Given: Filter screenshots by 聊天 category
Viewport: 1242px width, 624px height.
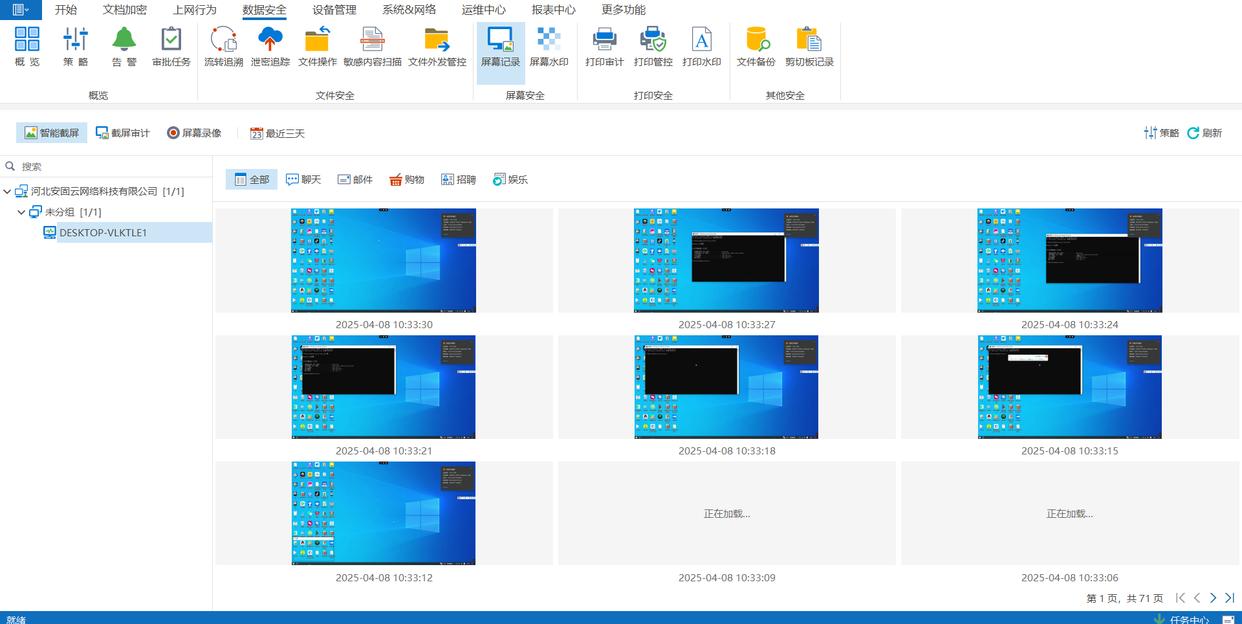Looking at the screenshot, I should [303, 180].
